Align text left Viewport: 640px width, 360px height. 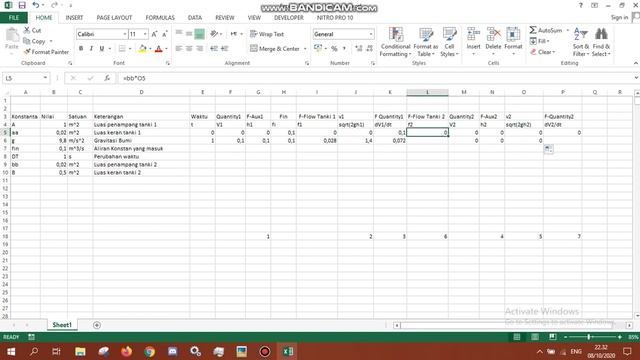click(179, 49)
